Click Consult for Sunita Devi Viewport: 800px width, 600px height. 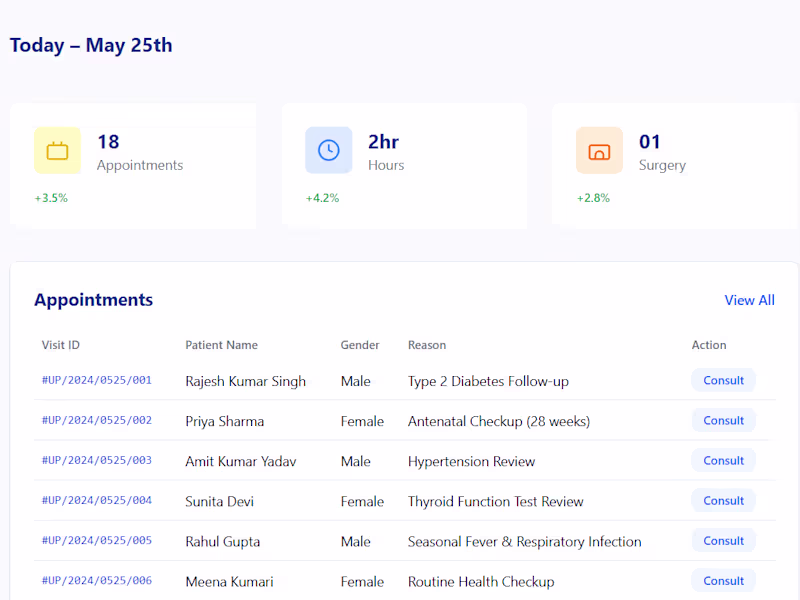pos(723,500)
